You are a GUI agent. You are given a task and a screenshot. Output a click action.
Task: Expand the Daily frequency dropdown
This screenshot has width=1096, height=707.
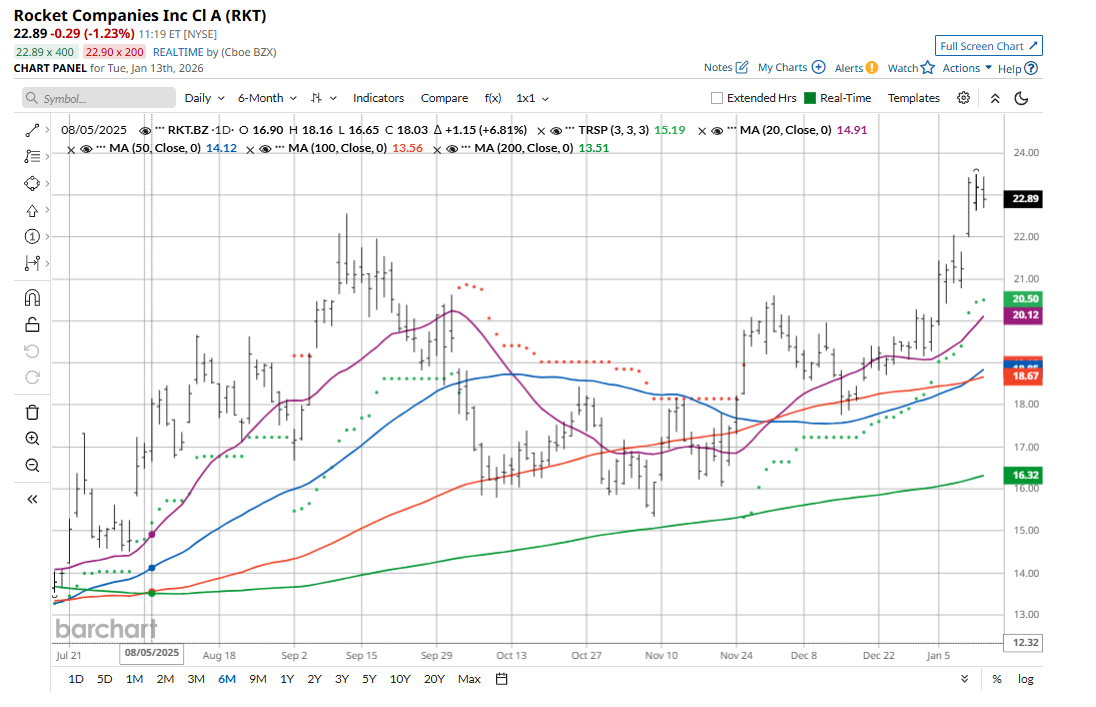tap(205, 98)
